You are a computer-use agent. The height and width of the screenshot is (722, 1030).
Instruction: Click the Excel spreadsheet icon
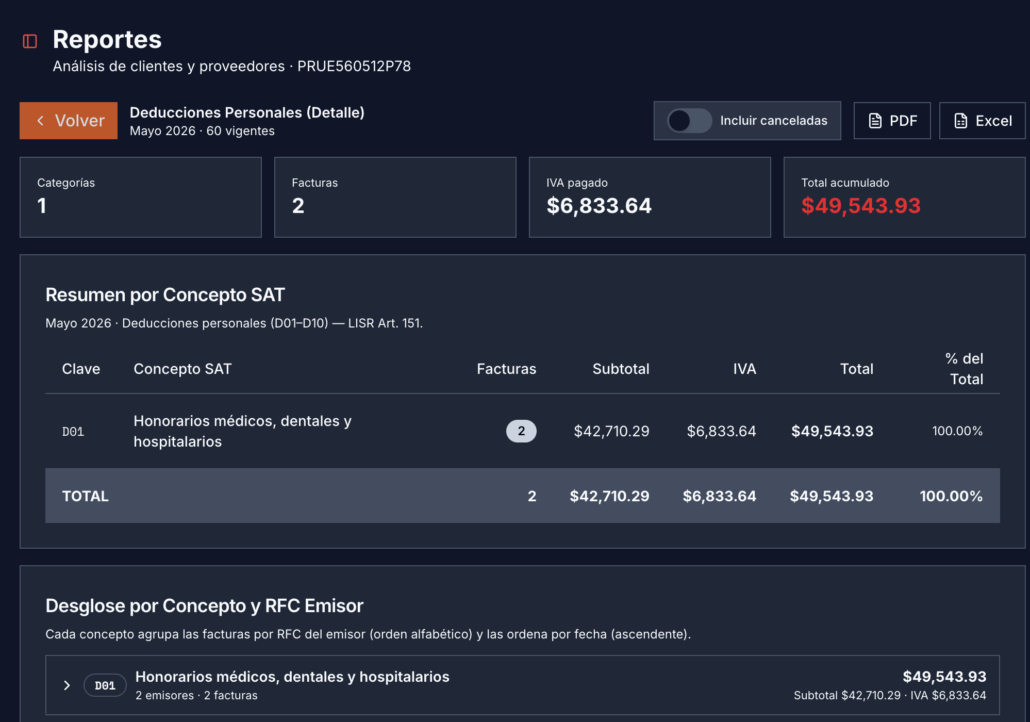pyautogui.click(x=960, y=121)
